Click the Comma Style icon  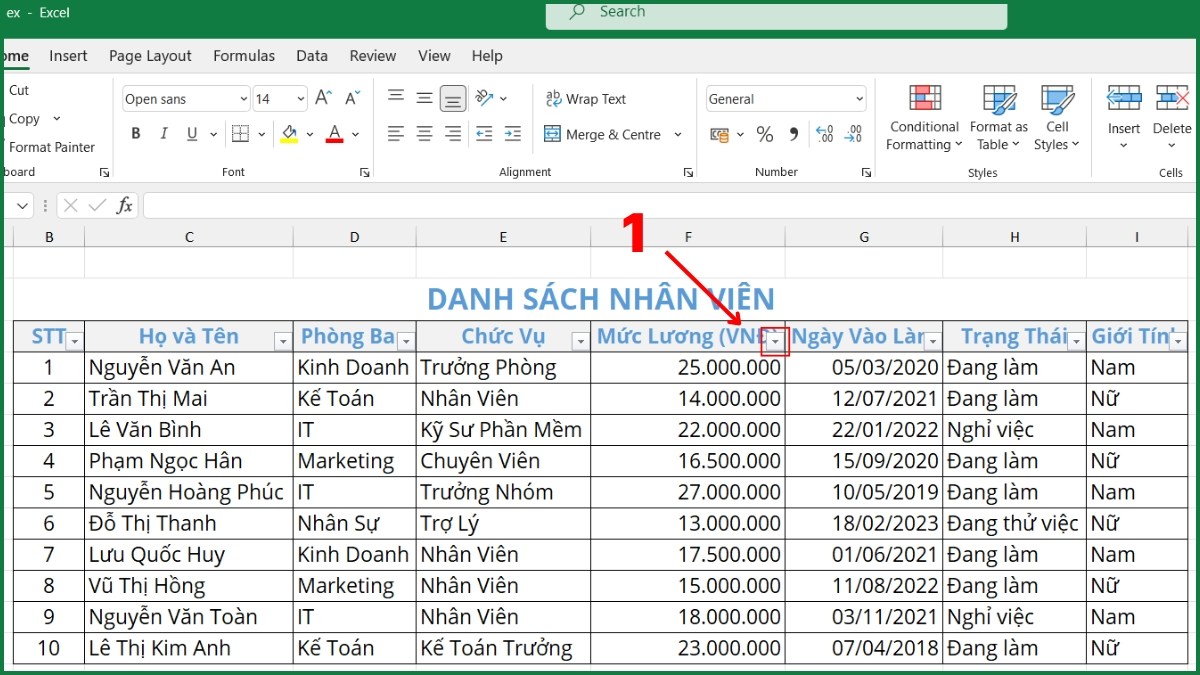coord(793,133)
